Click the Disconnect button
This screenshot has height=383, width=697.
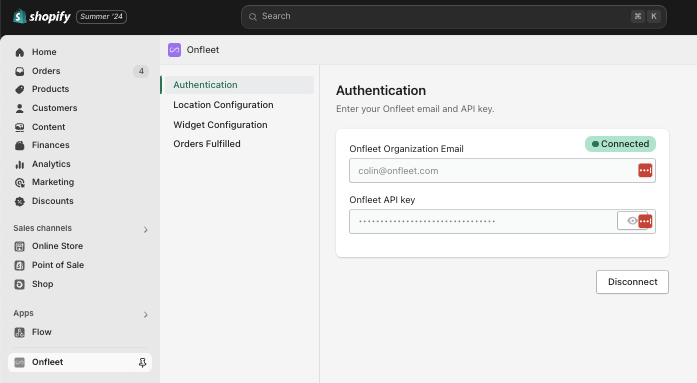[x=632, y=282]
